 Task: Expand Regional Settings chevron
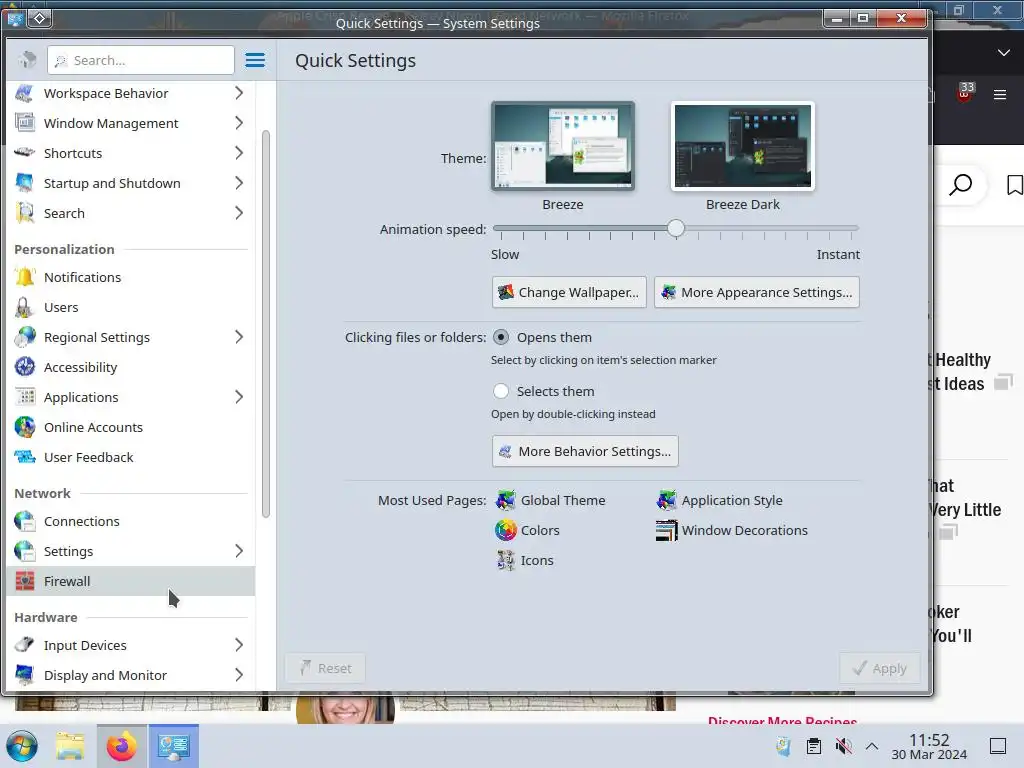tap(239, 337)
